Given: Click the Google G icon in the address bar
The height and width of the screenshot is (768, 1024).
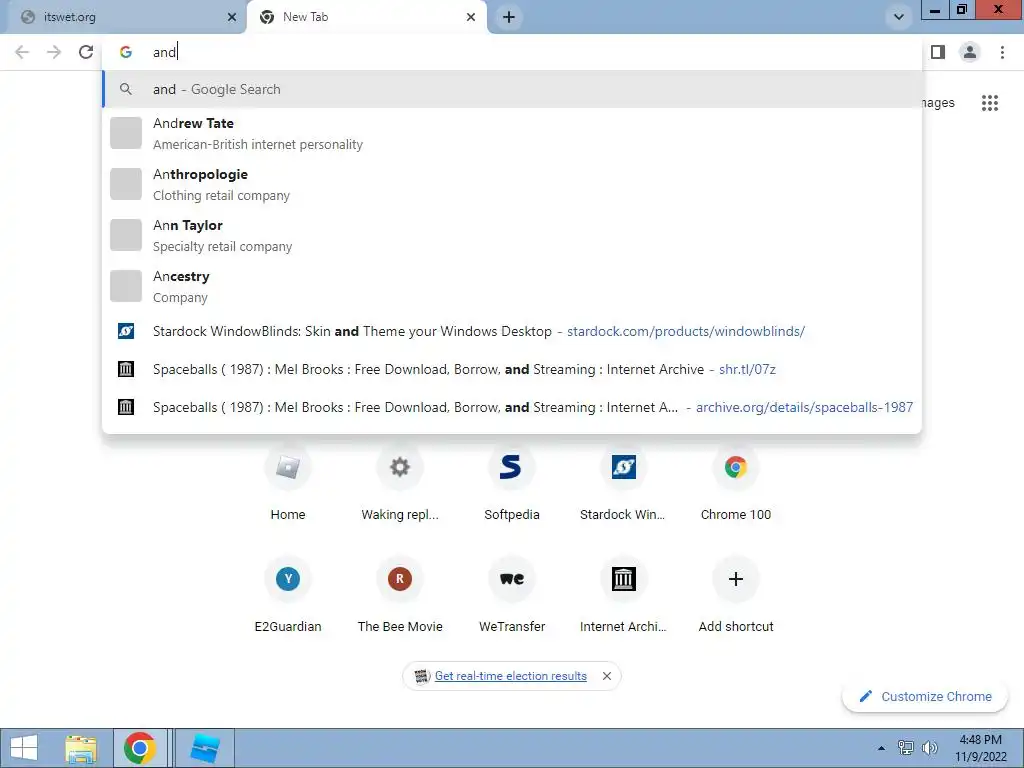Looking at the screenshot, I should click(x=126, y=52).
